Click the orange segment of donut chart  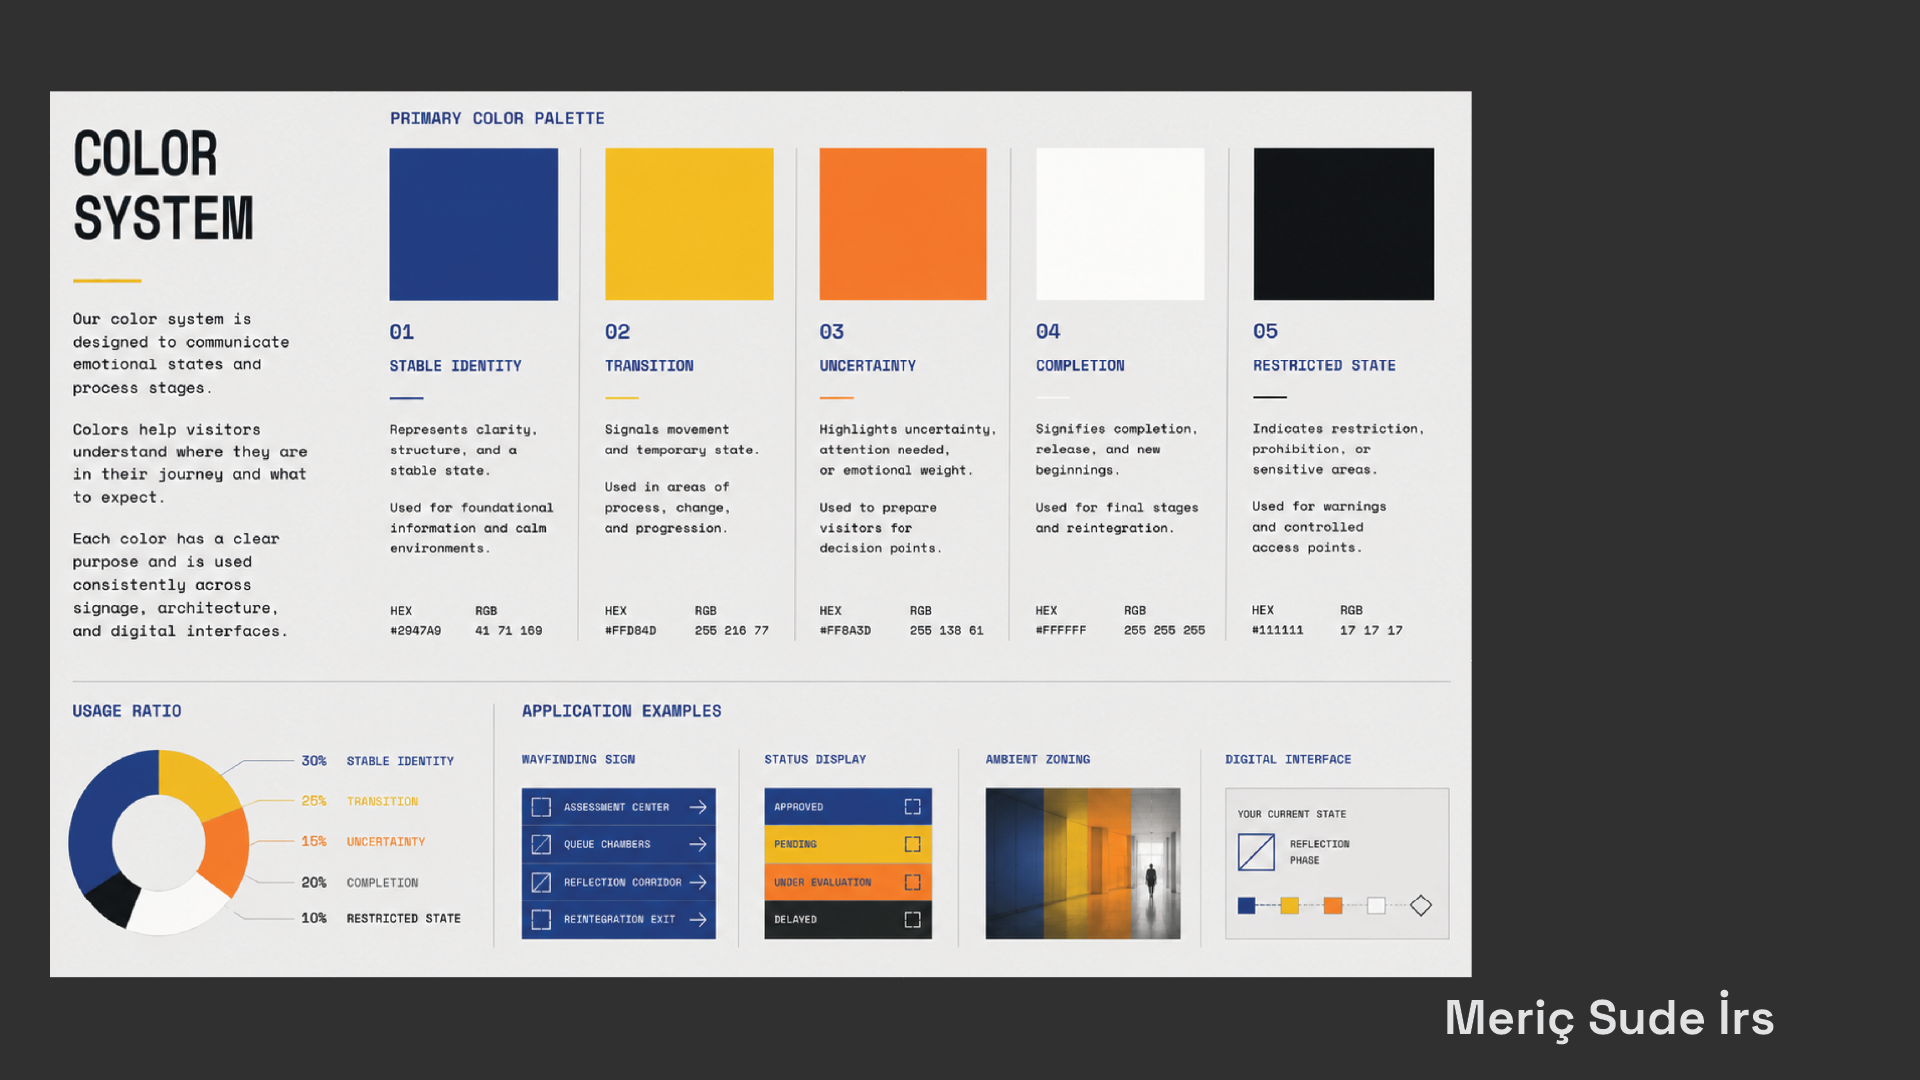click(228, 850)
